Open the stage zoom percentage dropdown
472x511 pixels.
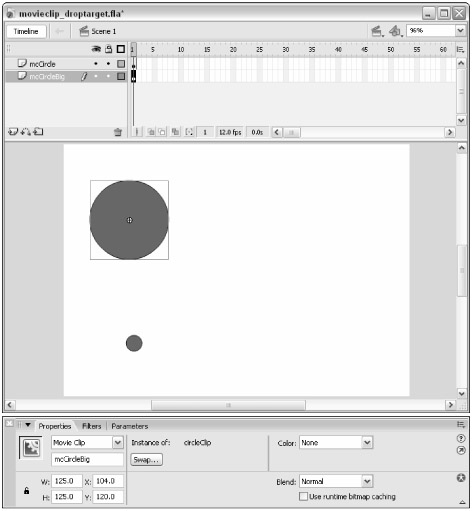point(460,31)
